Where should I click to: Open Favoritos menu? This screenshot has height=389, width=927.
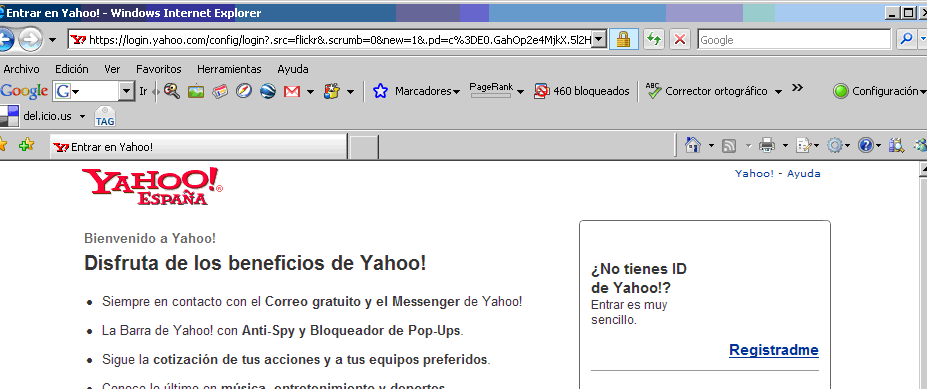pyautogui.click(x=158, y=69)
